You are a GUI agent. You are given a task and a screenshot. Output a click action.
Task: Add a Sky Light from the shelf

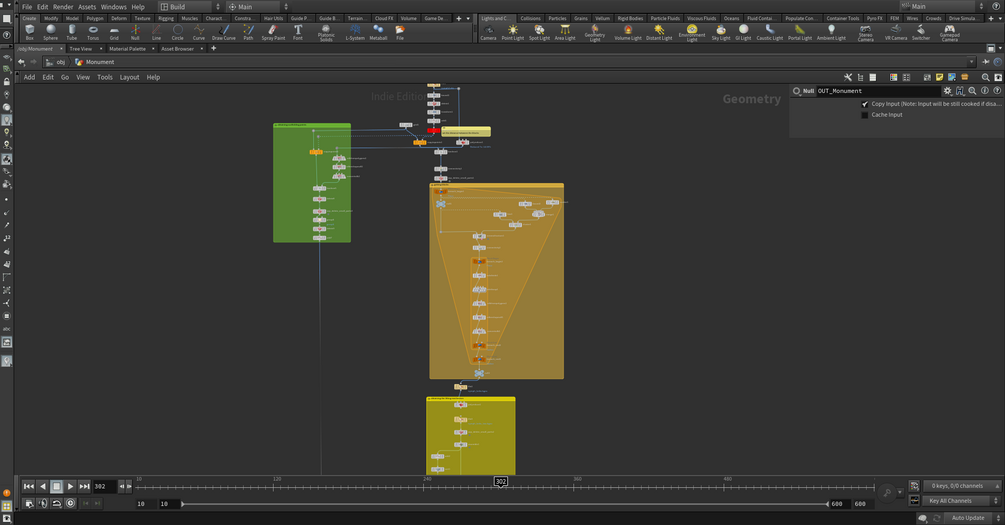click(x=721, y=33)
